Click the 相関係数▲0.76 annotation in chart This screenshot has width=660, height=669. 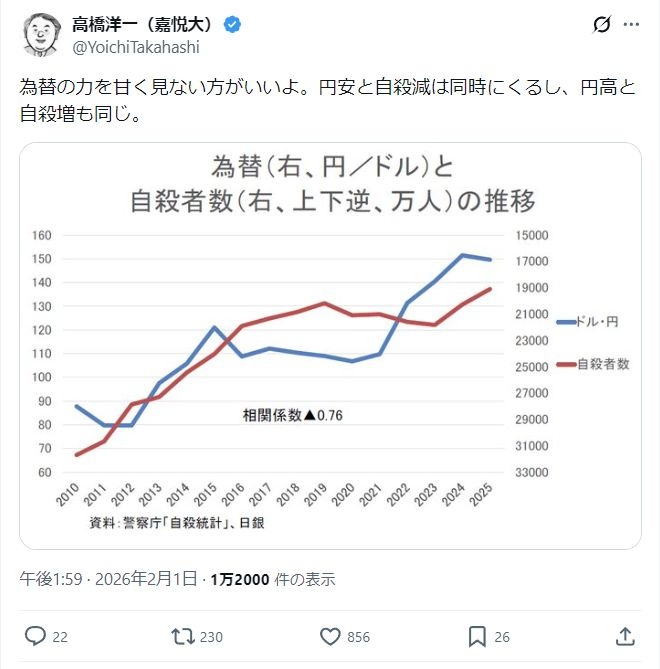[x=292, y=414]
